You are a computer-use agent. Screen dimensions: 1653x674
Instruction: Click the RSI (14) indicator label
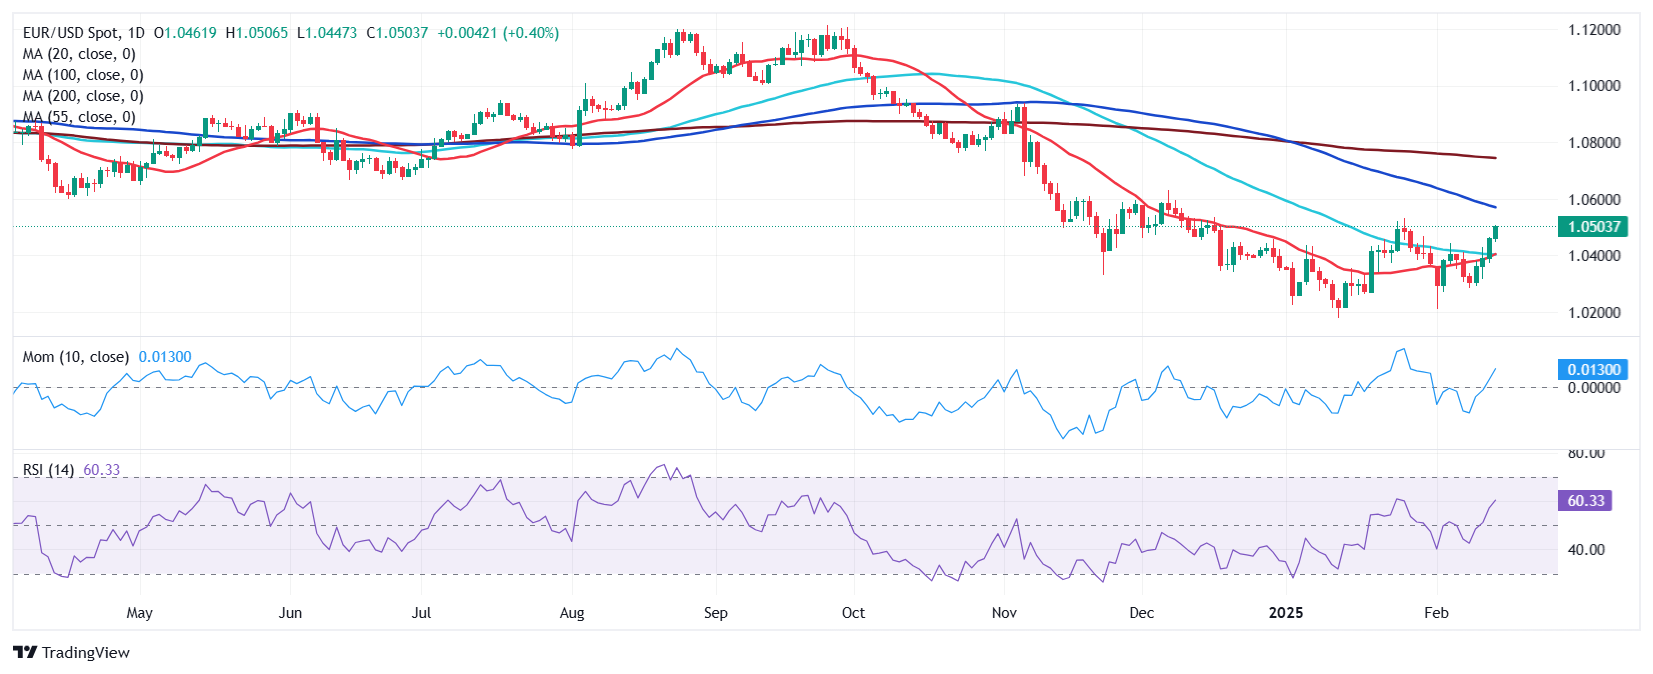[x=48, y=470]
